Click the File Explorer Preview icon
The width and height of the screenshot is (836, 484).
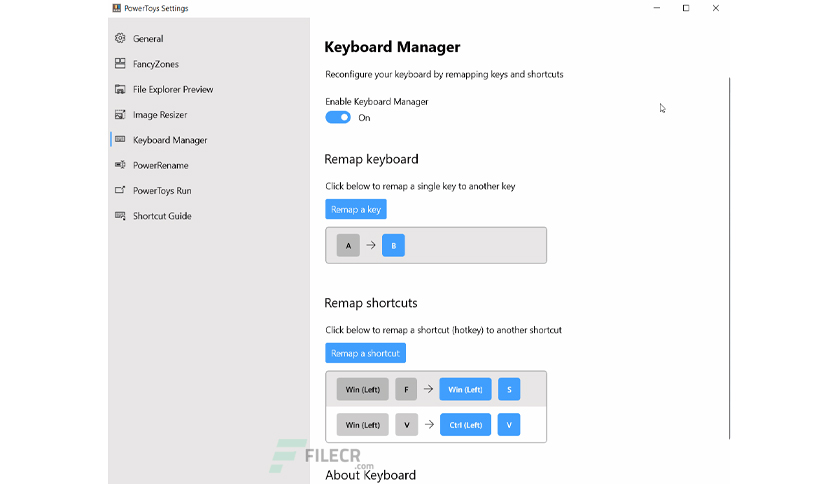coord(120,89)
